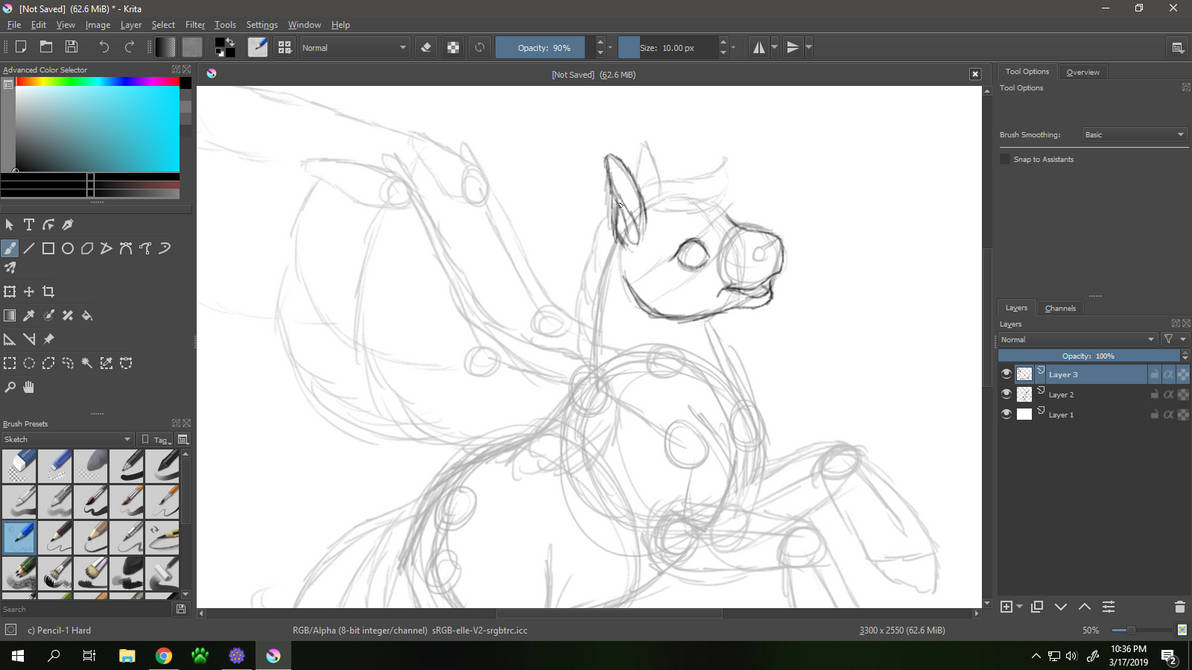Open layer properties icon
Screen dimensions: 1192x670
click(x=1109, y=607)
